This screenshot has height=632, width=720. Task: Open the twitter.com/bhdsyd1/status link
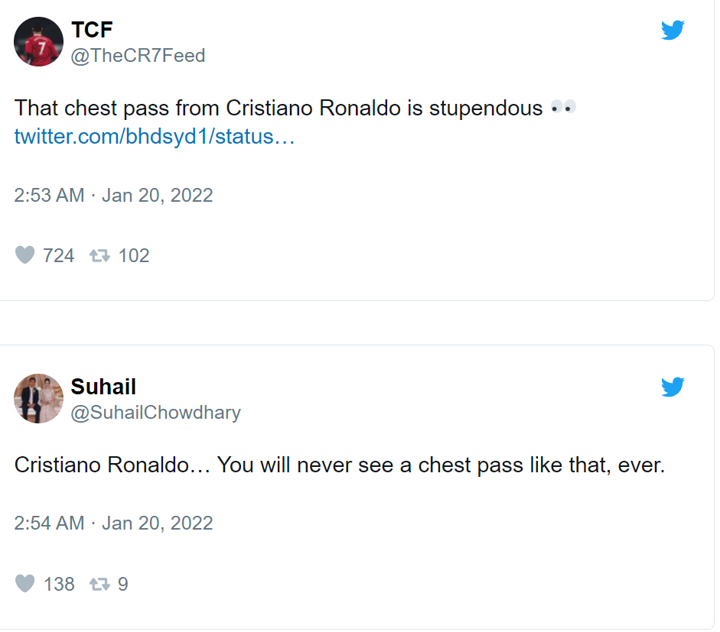click(x=154, y=137)
